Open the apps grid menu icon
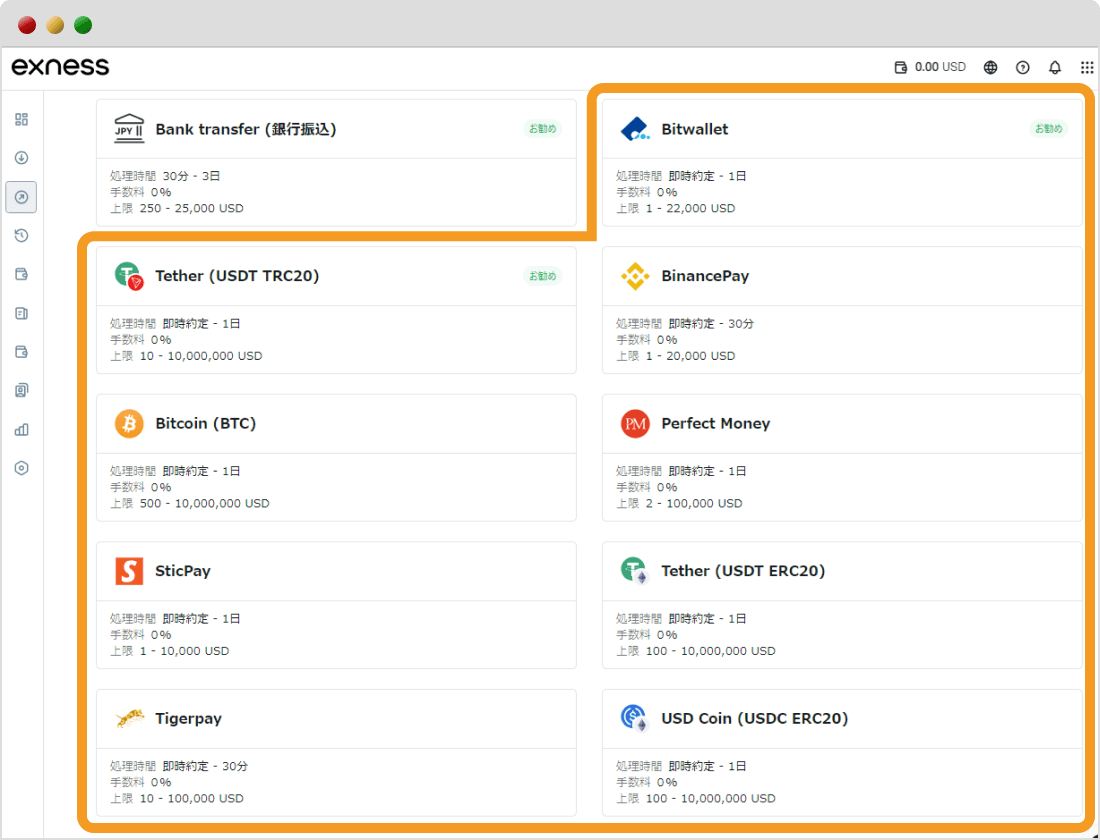1100x840 pixels. (x=1087, y=67)
